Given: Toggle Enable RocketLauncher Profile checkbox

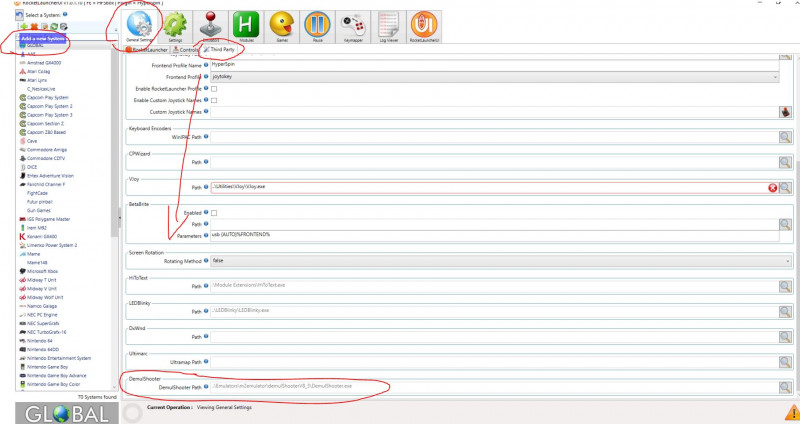Looking at the screenshot, I should 214,89.
